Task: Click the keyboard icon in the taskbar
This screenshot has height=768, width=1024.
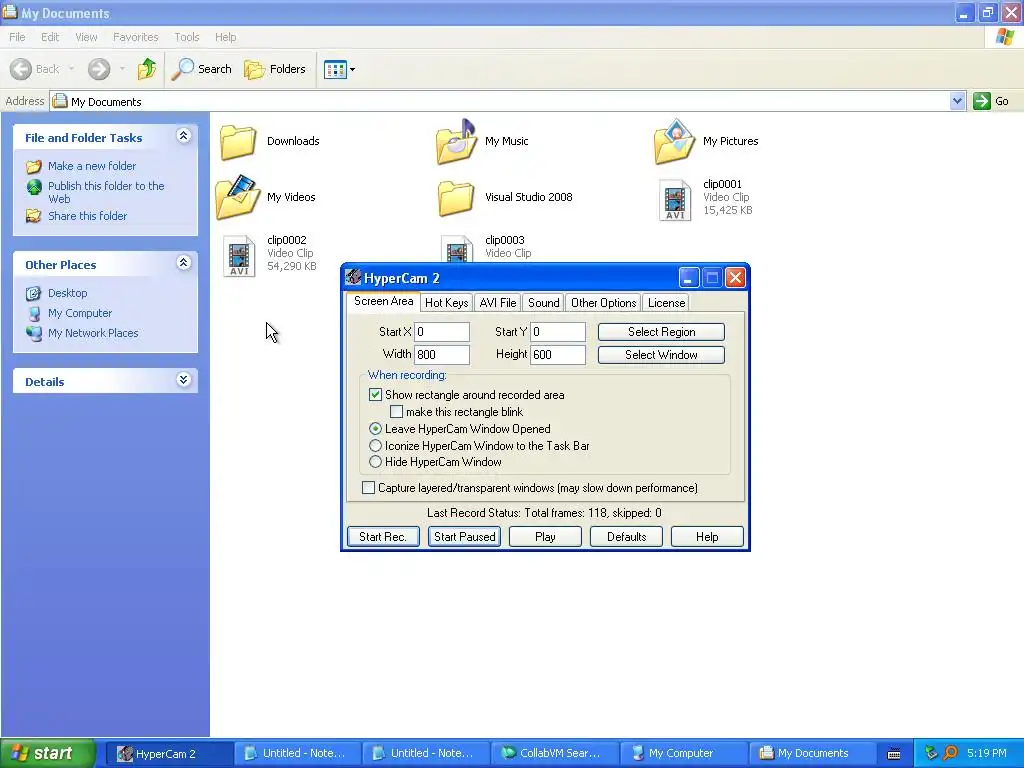Action: [x=894, y=754]
